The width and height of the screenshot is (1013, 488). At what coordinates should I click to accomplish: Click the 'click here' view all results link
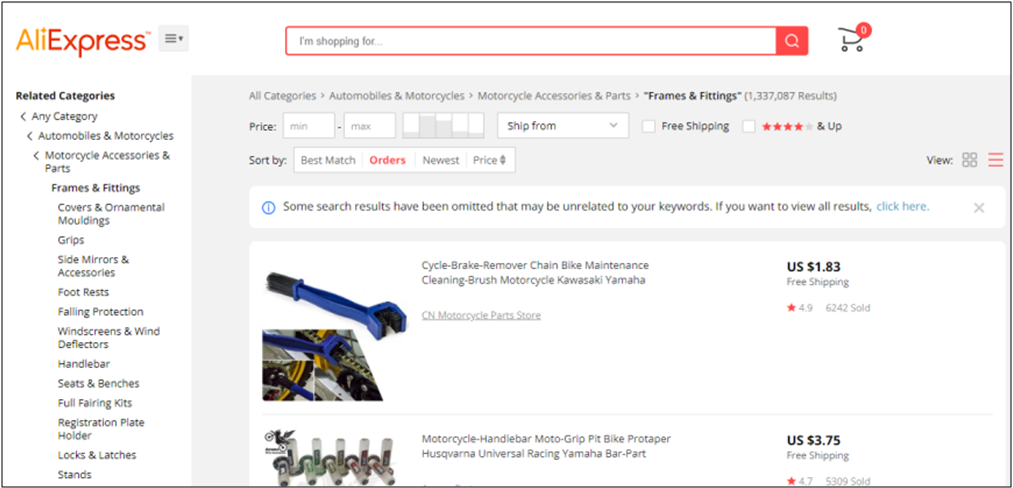[902, 207]
